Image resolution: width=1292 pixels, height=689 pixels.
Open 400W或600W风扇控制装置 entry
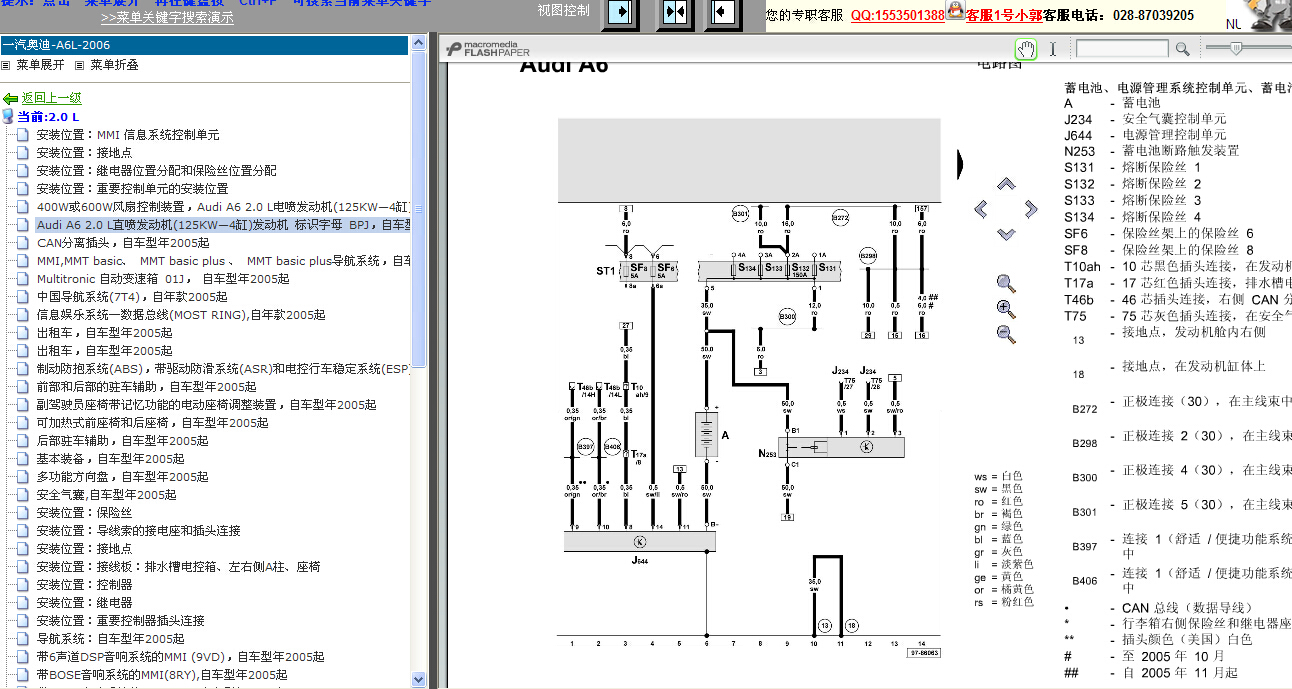[x=223, y=207]
